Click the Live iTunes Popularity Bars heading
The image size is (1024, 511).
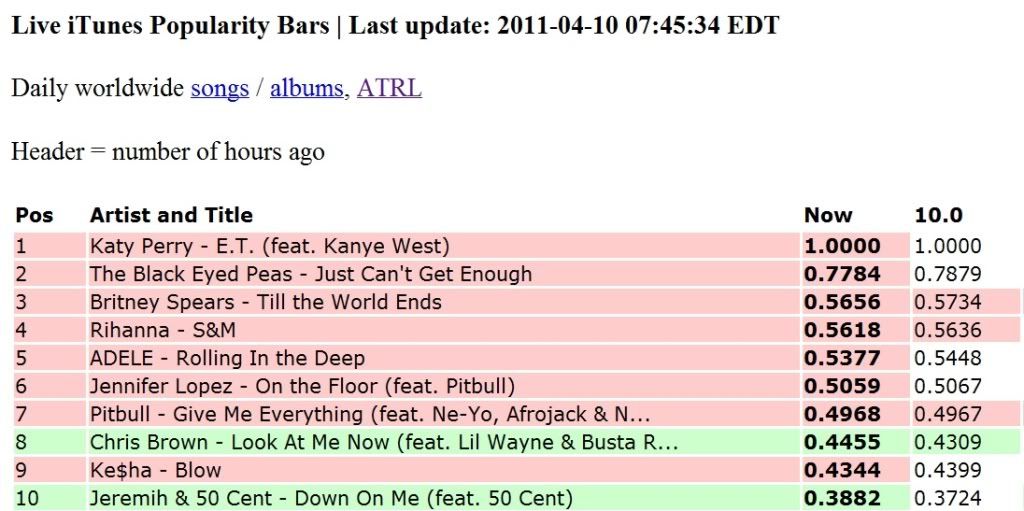tap(170, 26)
